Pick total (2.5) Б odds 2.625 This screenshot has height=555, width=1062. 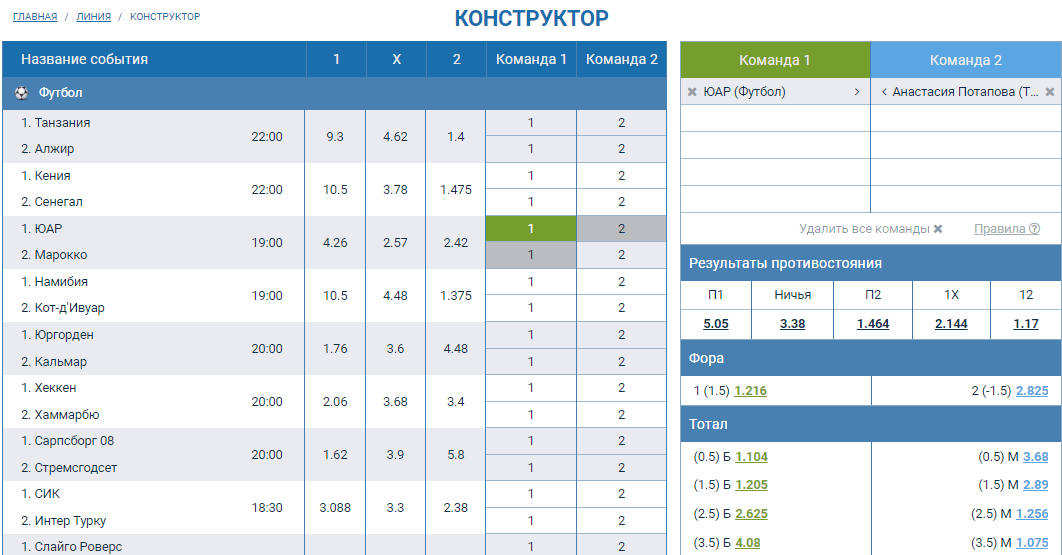[x=752, y=514]
